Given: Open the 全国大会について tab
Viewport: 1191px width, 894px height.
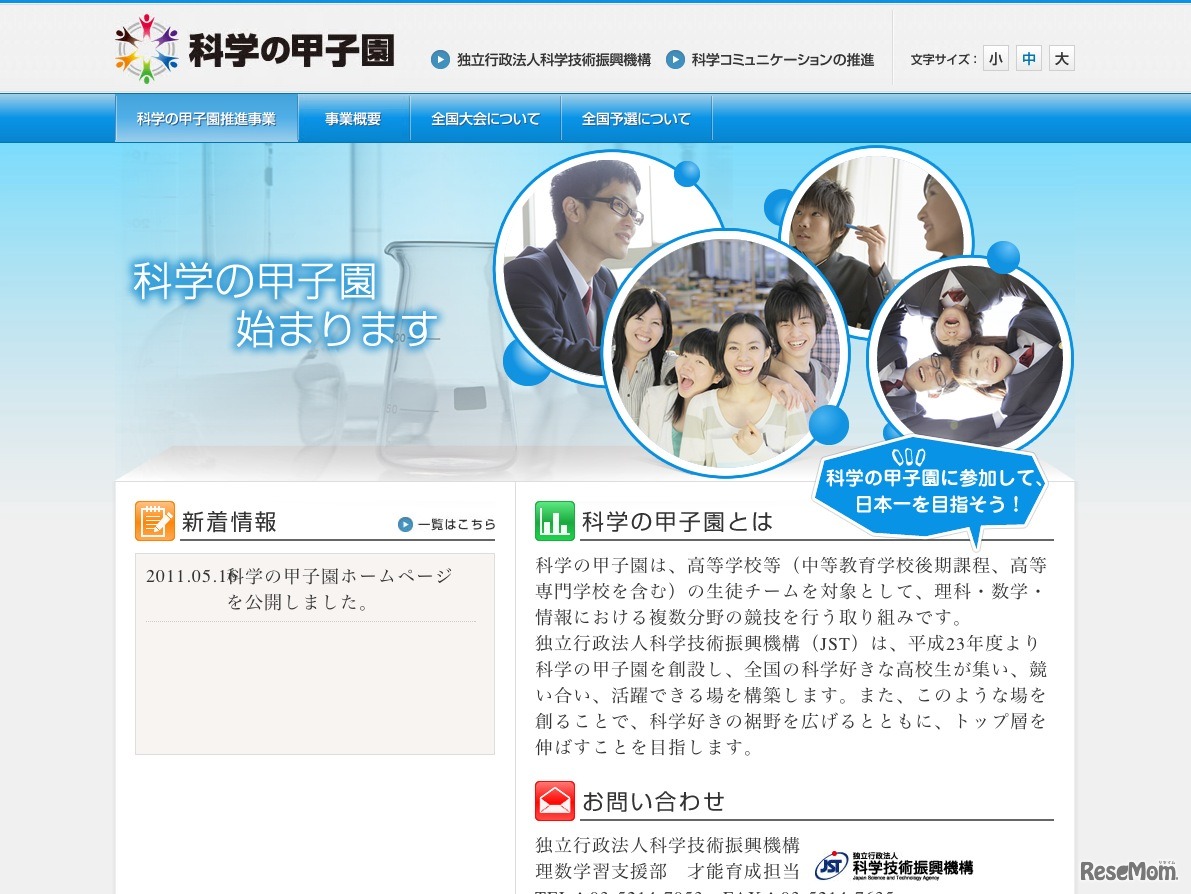Looking at the screenshot, I should coord(485,117).
